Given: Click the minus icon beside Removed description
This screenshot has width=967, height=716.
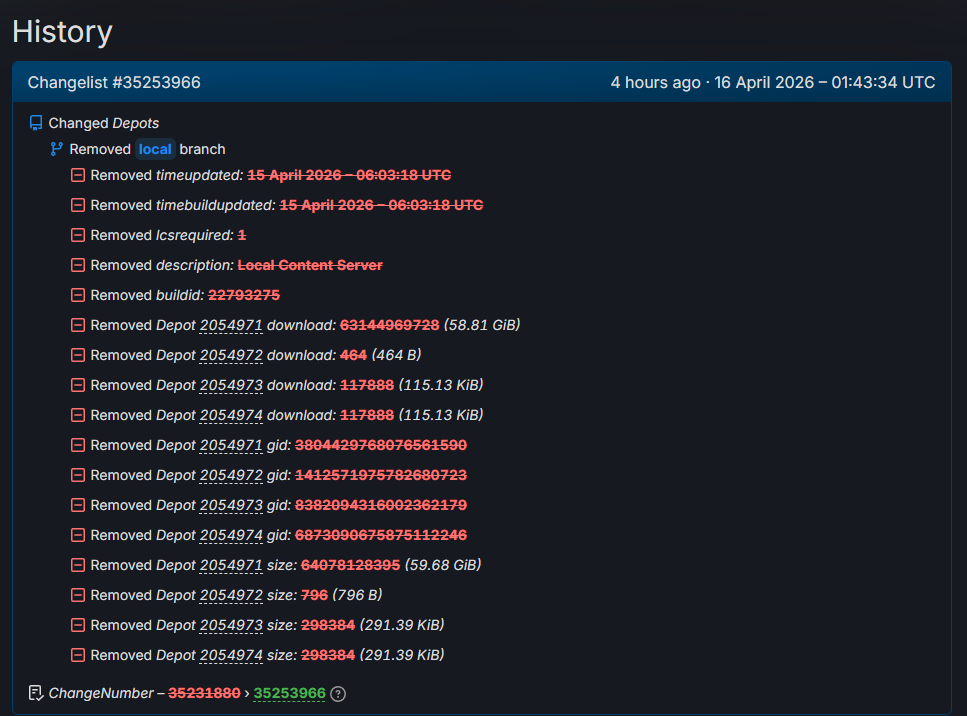Looking at the screenshot, I should (x=78, y=265).
